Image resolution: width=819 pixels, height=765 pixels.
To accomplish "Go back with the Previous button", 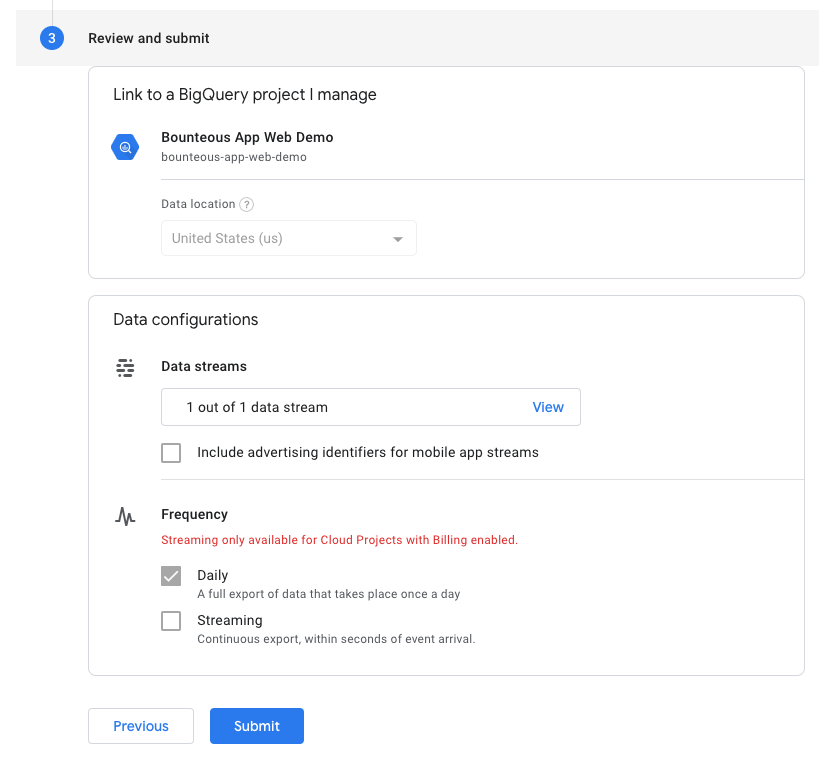I will point(141,726).
